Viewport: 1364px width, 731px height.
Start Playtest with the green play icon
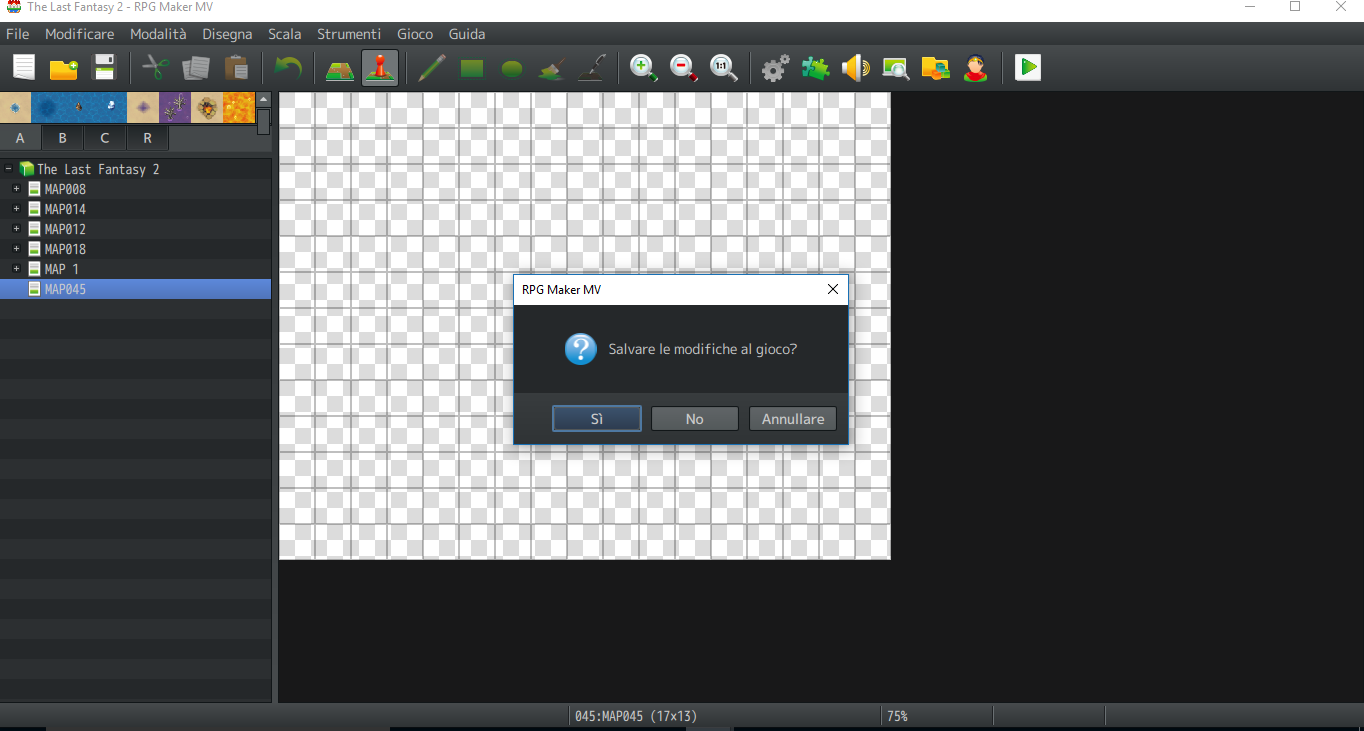coord(1028,68)
